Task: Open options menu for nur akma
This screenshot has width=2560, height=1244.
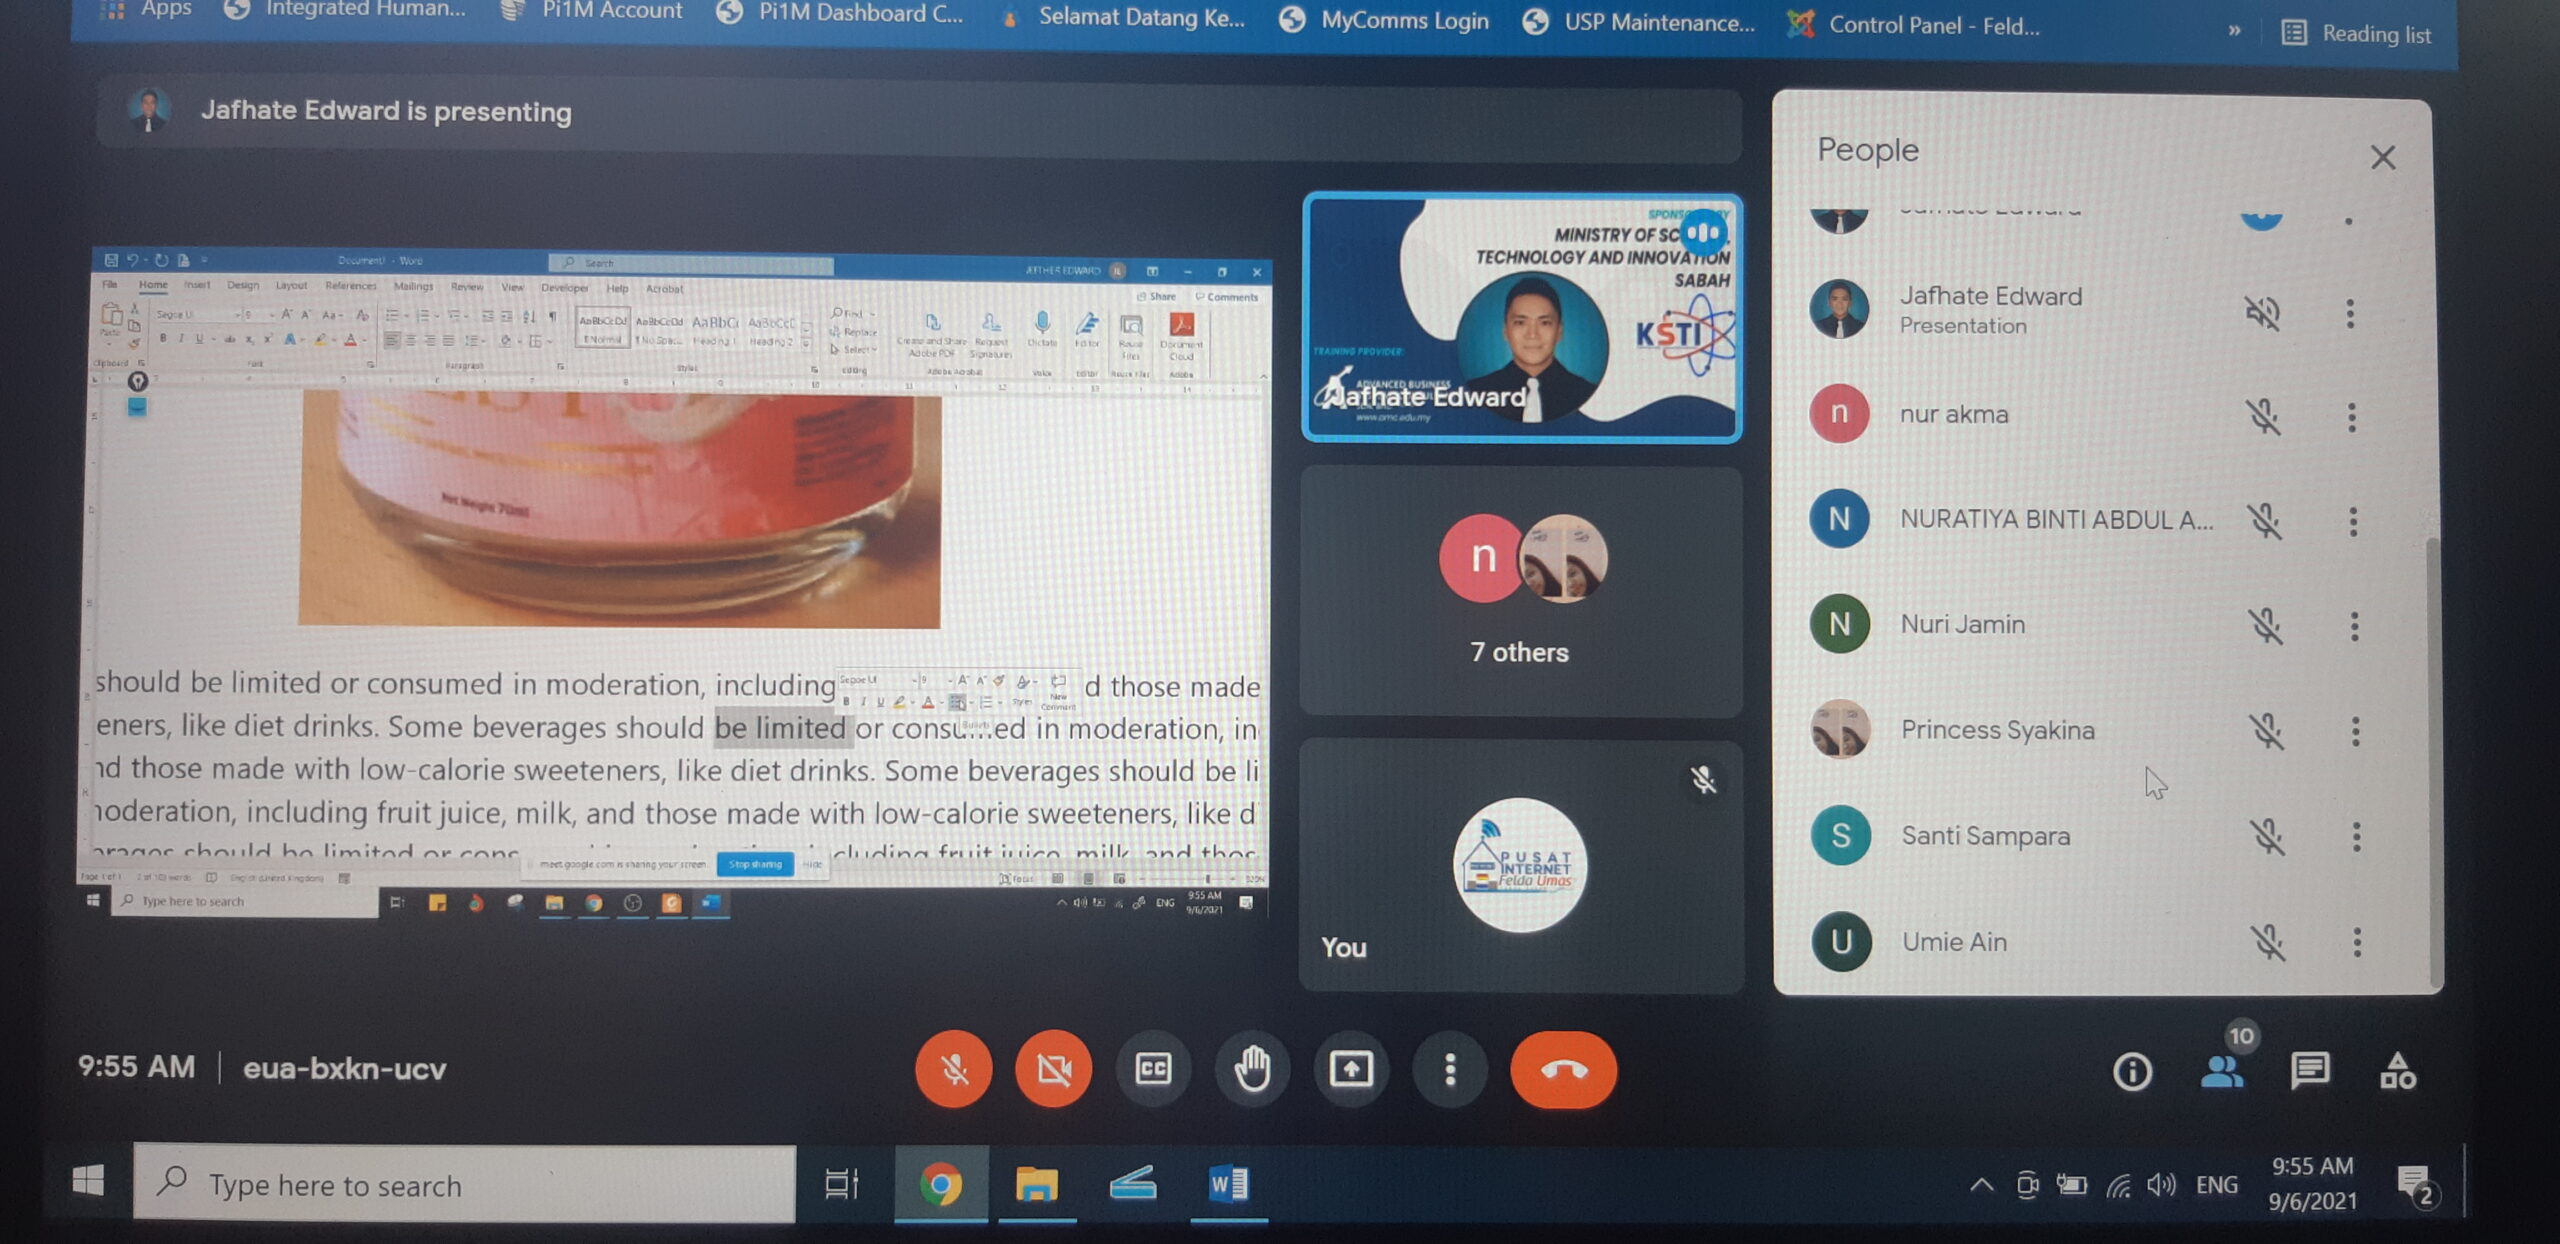Action: pos(2352,416)
